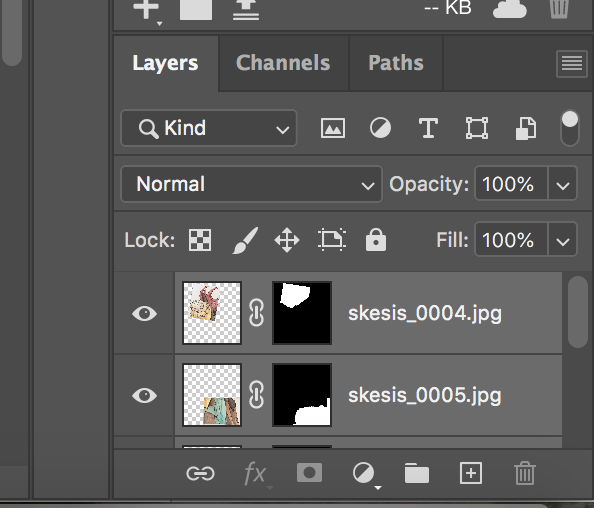Open the Normal blend mode dropdown
The height and width of the screenshot is (508, 594).
pyautogui.click(x=252, y=184)
